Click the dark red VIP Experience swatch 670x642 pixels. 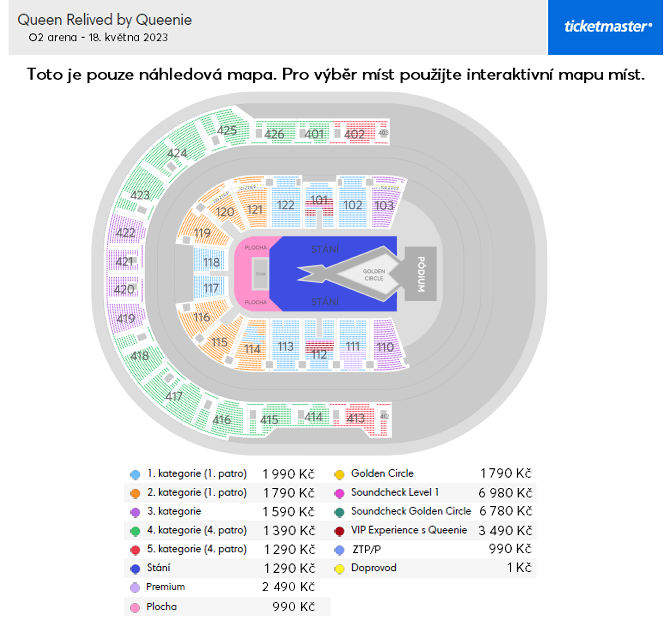[339, 531]
